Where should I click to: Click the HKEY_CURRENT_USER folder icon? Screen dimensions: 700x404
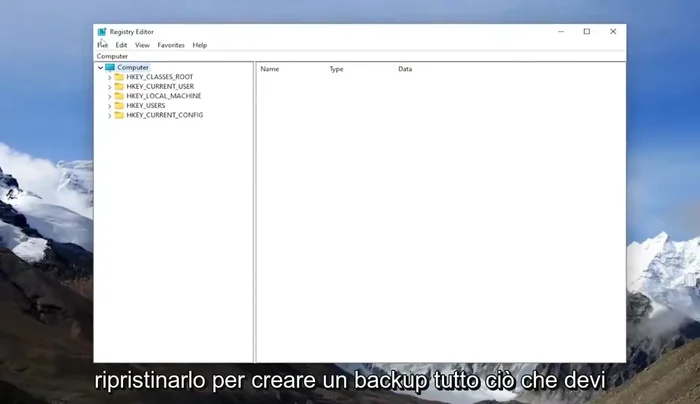119,86
